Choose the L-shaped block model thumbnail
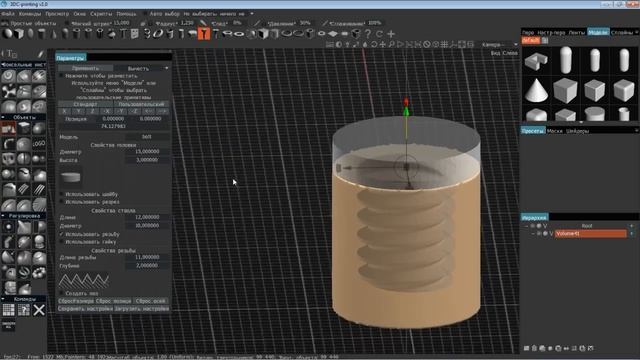Viewport: 640px width, 360px height. click(536, 61)
